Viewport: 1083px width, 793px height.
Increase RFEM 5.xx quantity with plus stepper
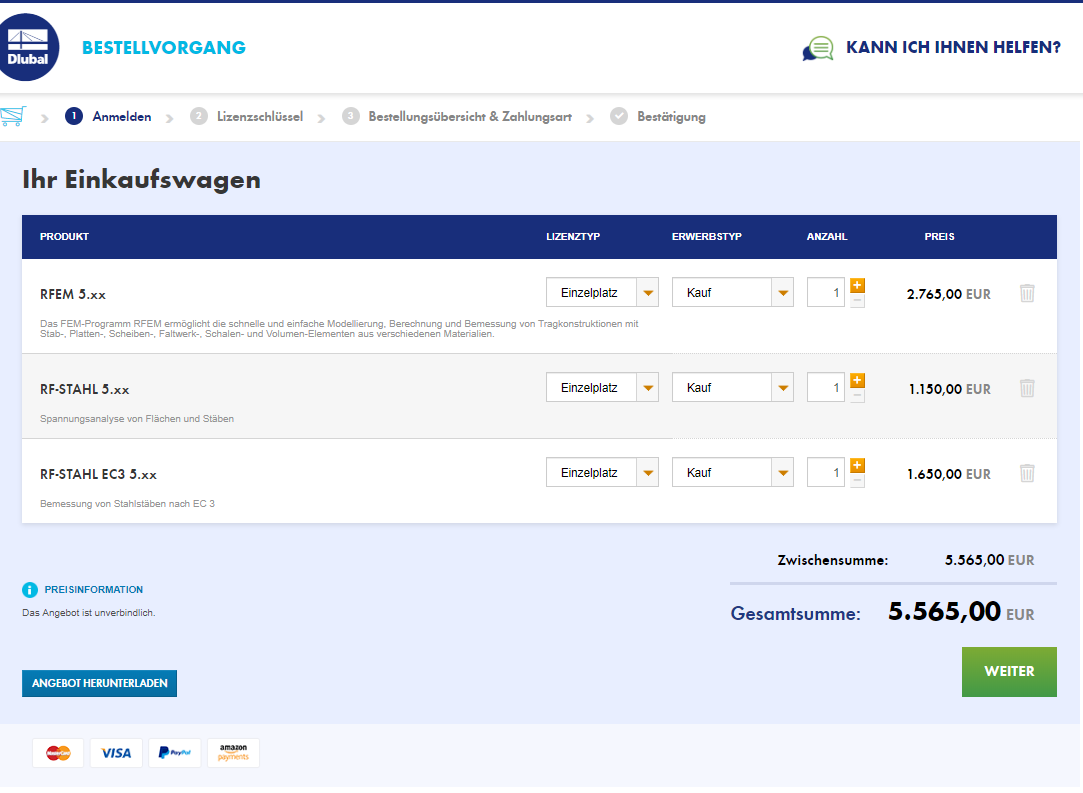pos(857,285)
